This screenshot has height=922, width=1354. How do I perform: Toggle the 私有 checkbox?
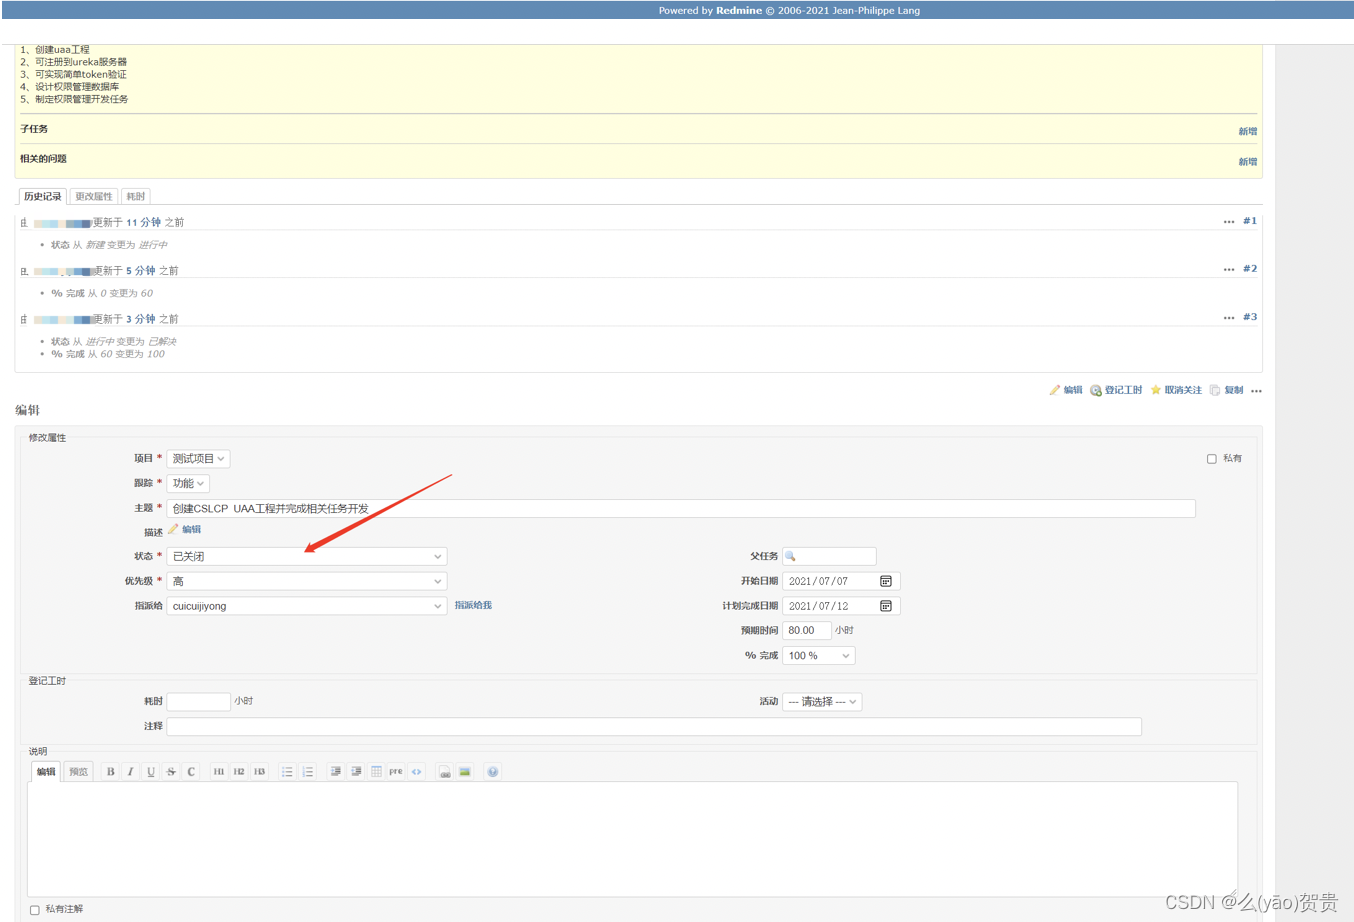1211,459
